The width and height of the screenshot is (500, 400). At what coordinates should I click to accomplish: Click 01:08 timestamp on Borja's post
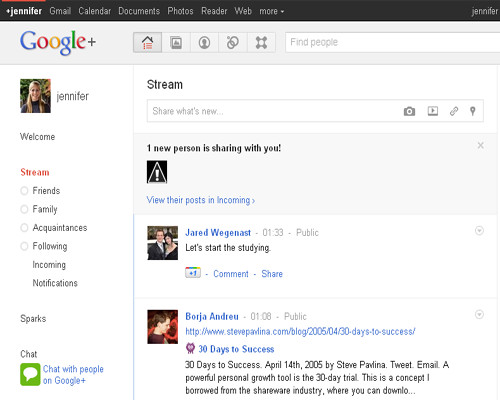coord(261,316)
